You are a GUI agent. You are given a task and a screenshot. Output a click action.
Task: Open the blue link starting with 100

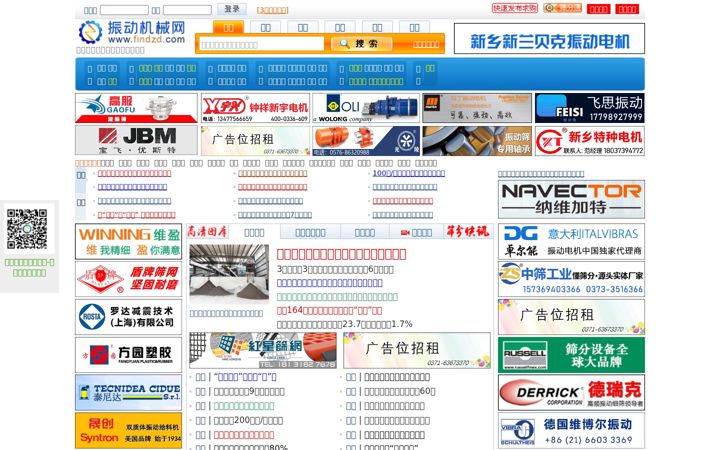pos(409,173)
